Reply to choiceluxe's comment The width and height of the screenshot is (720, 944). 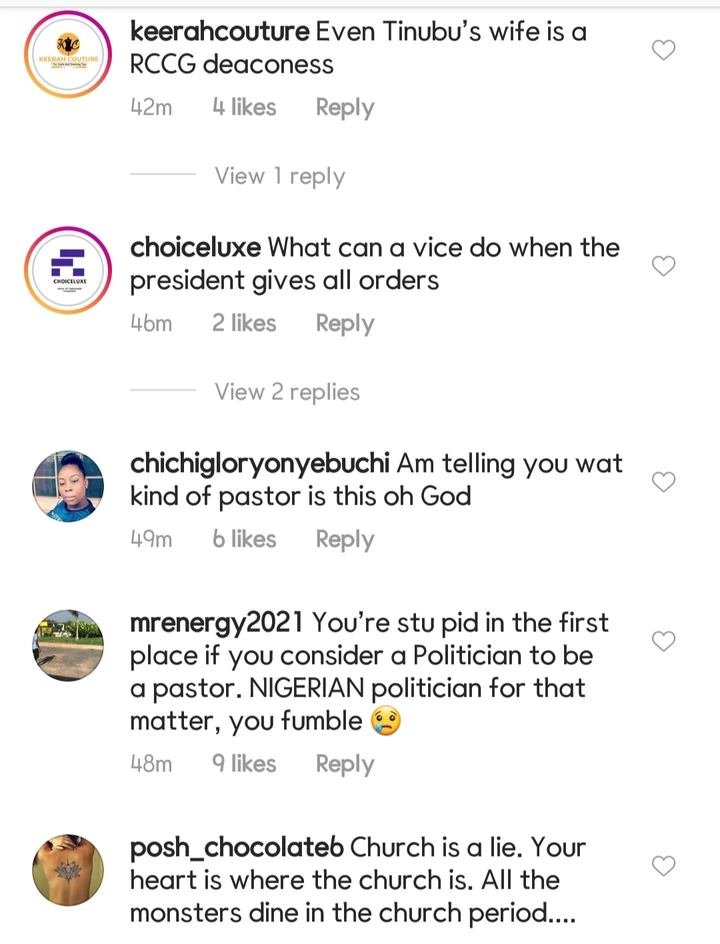tap(344, 323)
